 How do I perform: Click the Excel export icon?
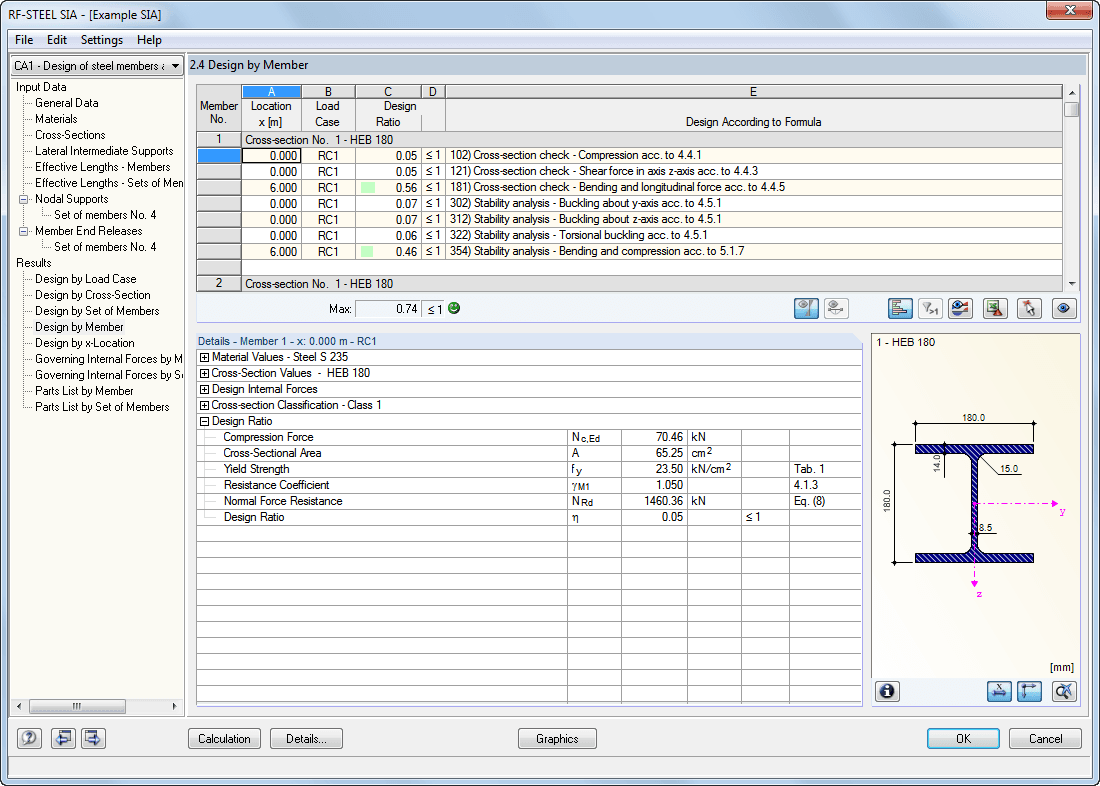995,308
